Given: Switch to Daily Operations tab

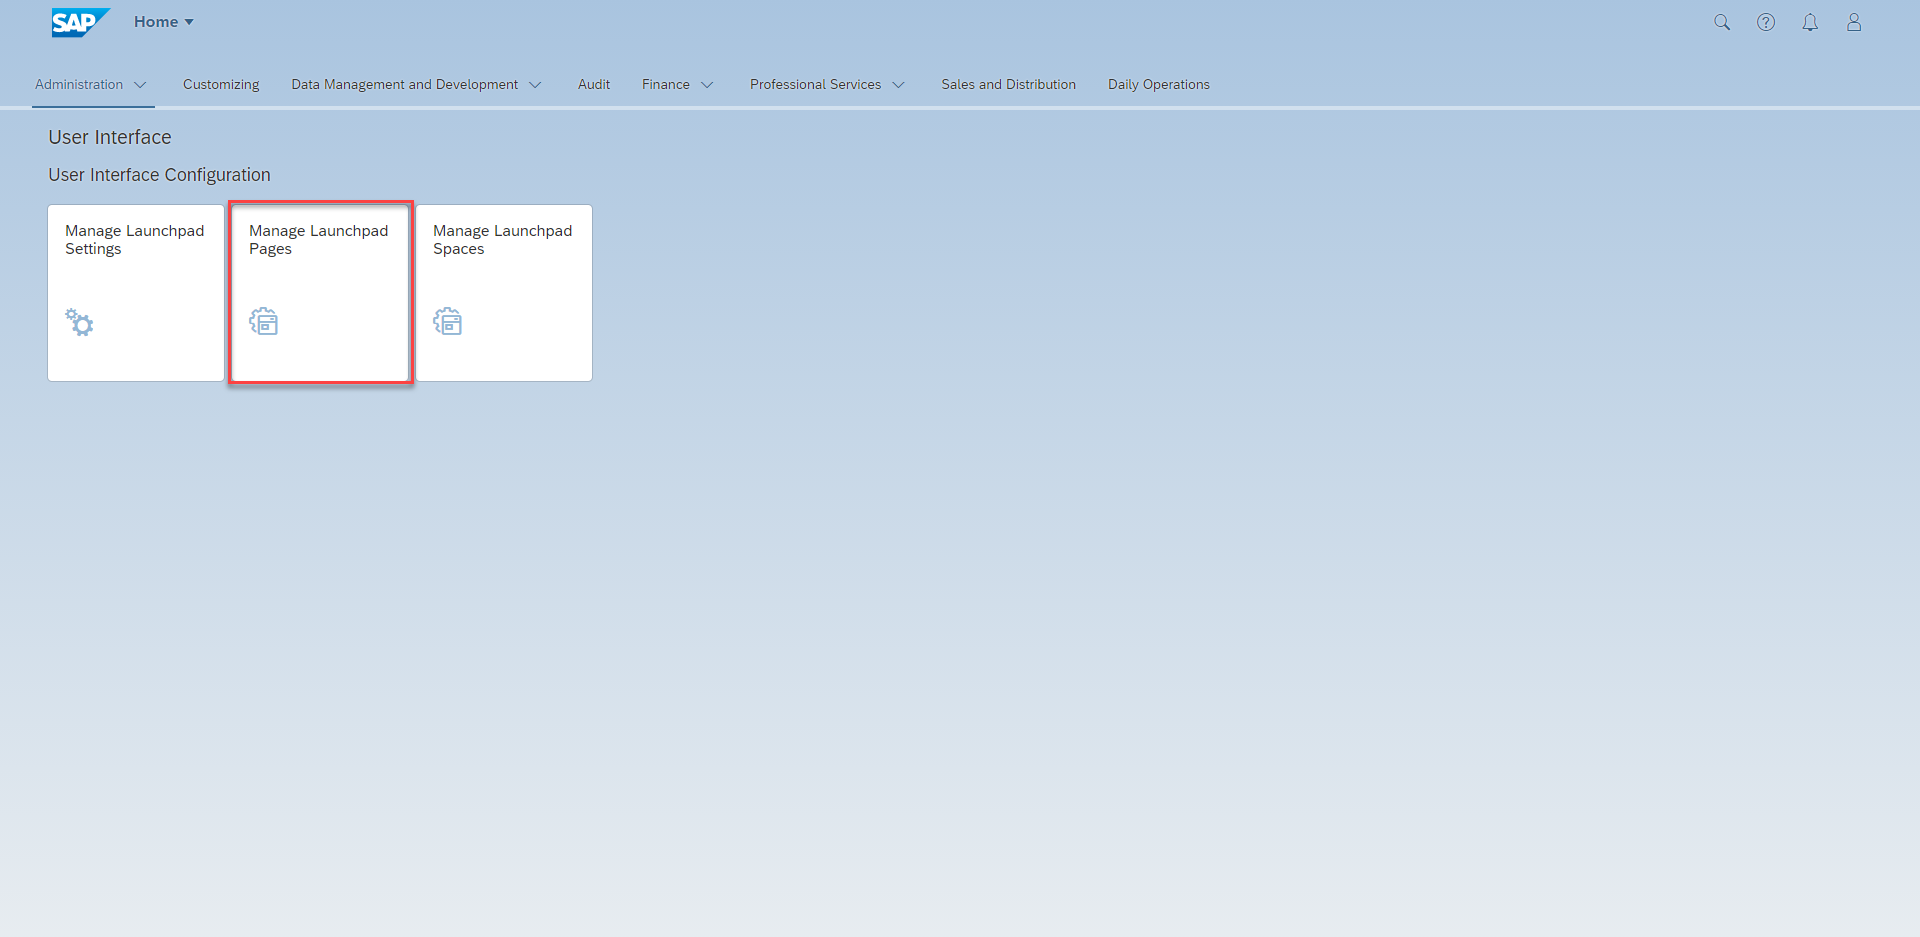Looking at the screenshot, I should [1159, 85].
